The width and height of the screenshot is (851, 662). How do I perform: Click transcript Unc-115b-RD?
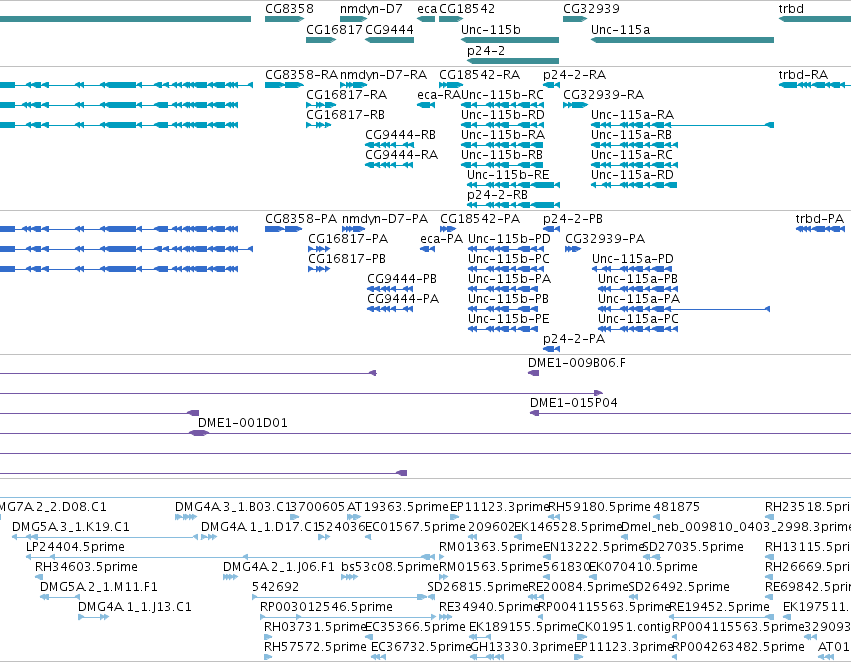(x=503, y=114)
